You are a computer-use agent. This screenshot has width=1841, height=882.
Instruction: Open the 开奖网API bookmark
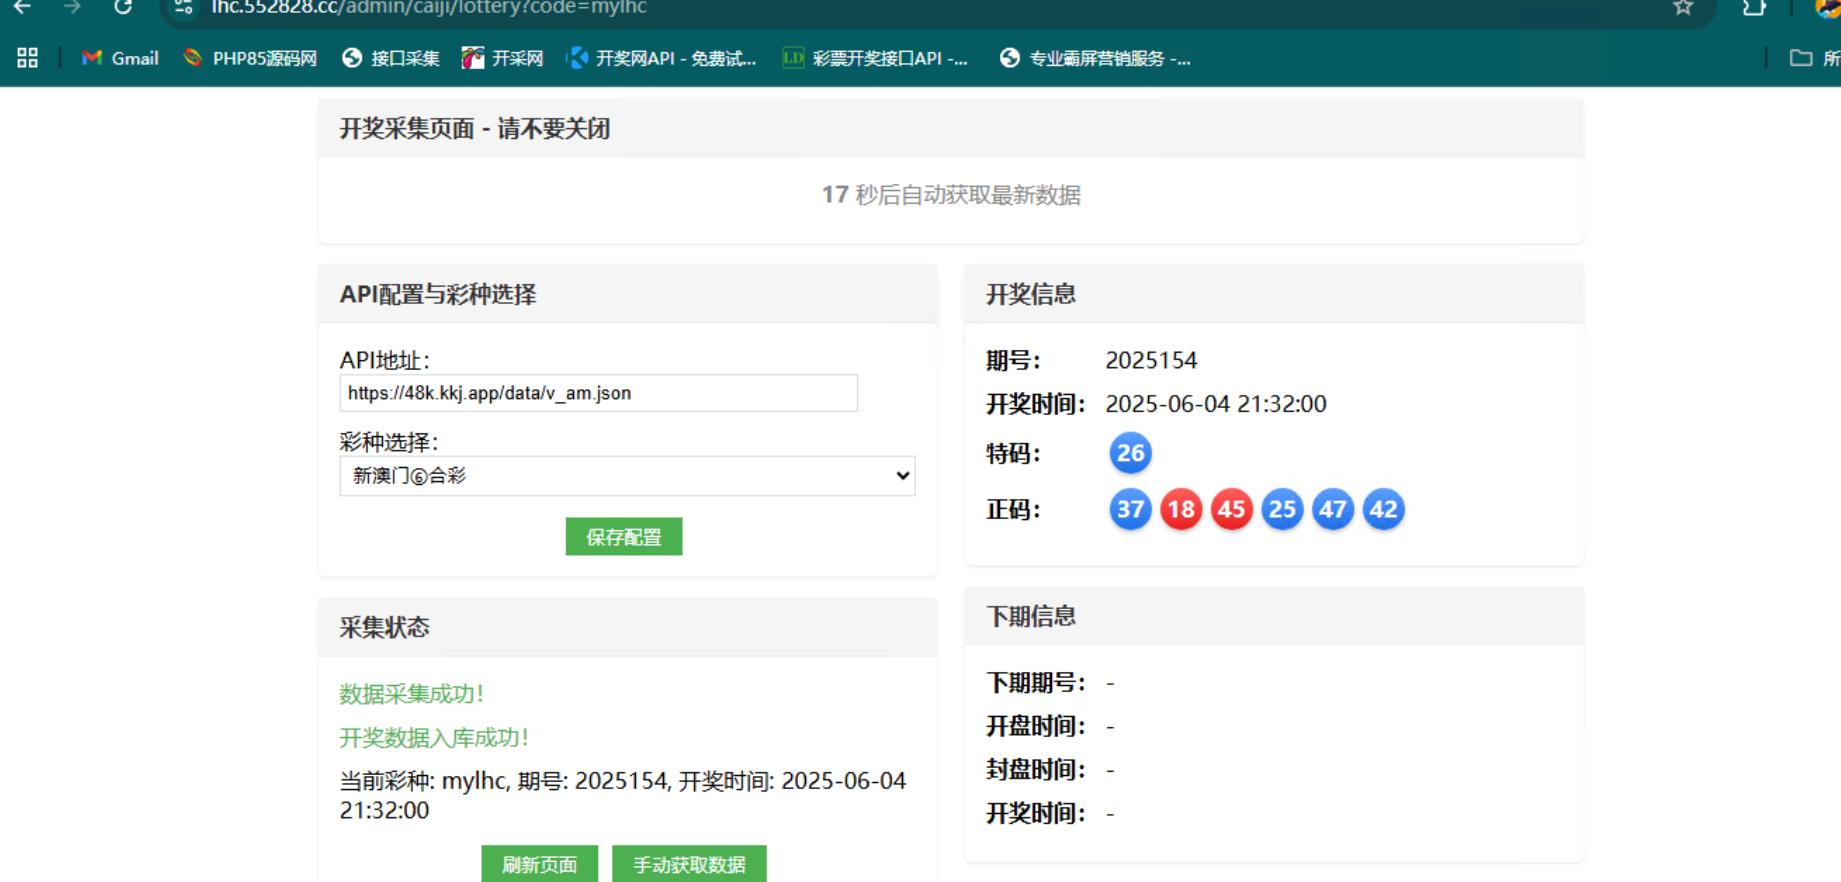tap(661, 58)
